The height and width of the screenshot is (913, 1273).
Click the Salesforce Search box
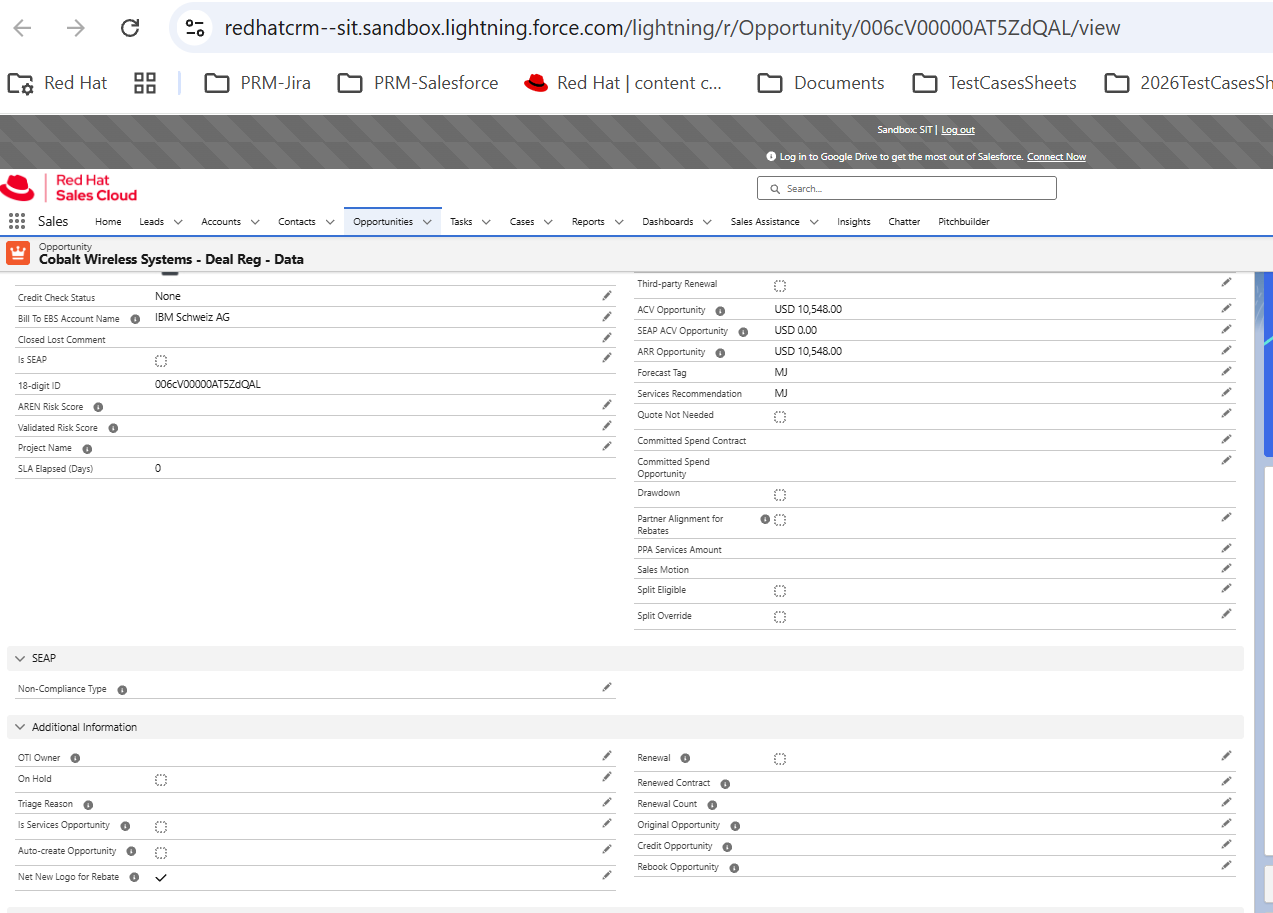(x=907, y=188)
